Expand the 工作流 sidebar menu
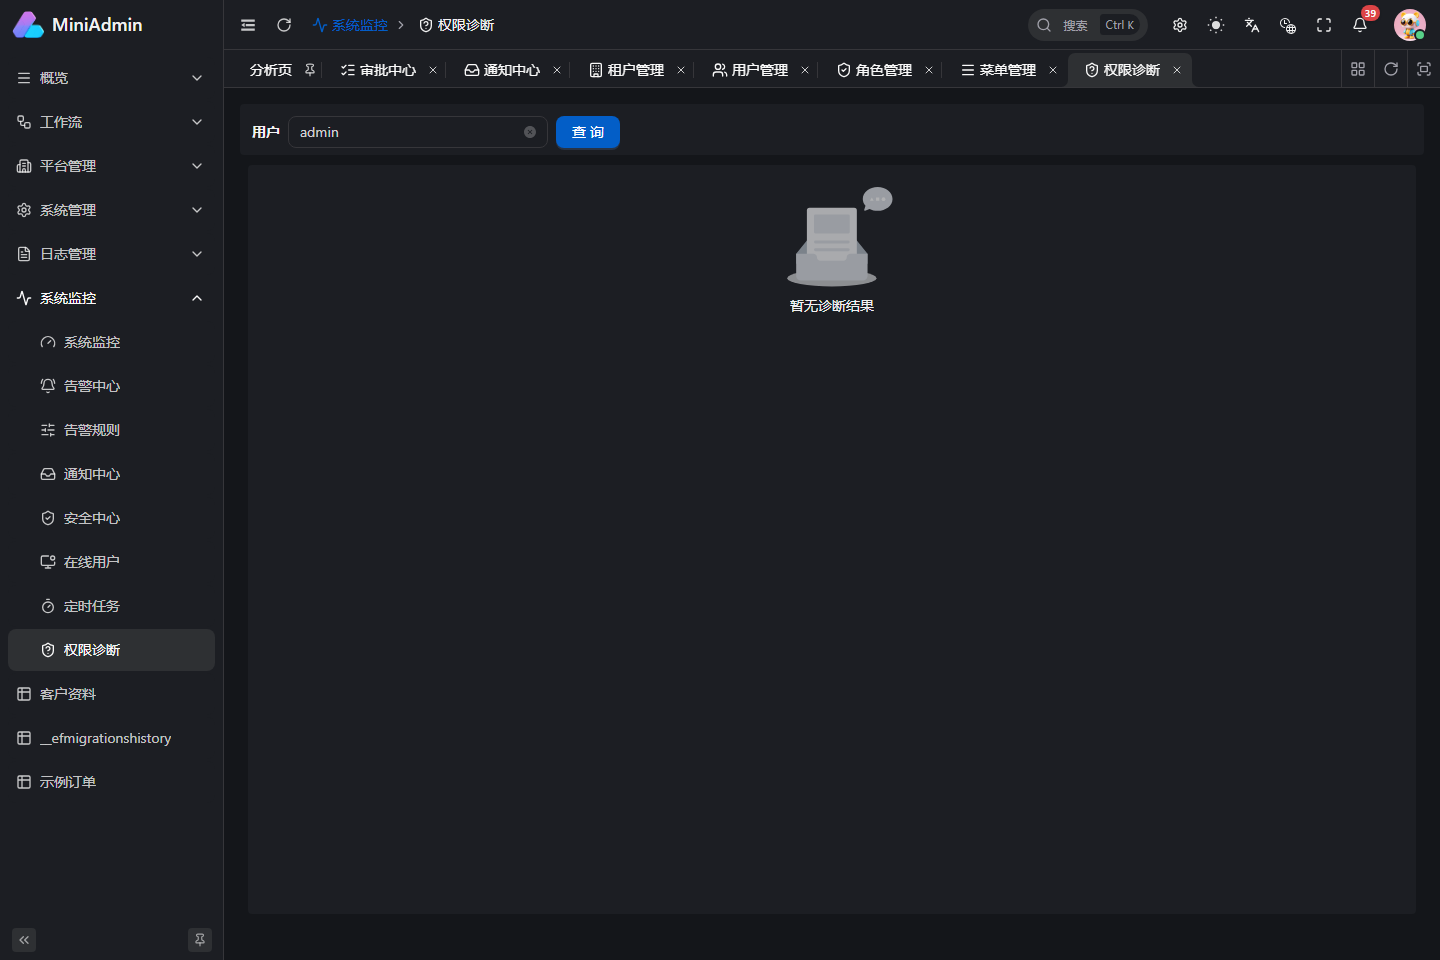The image size is (1440, 960). pos(111,122)
